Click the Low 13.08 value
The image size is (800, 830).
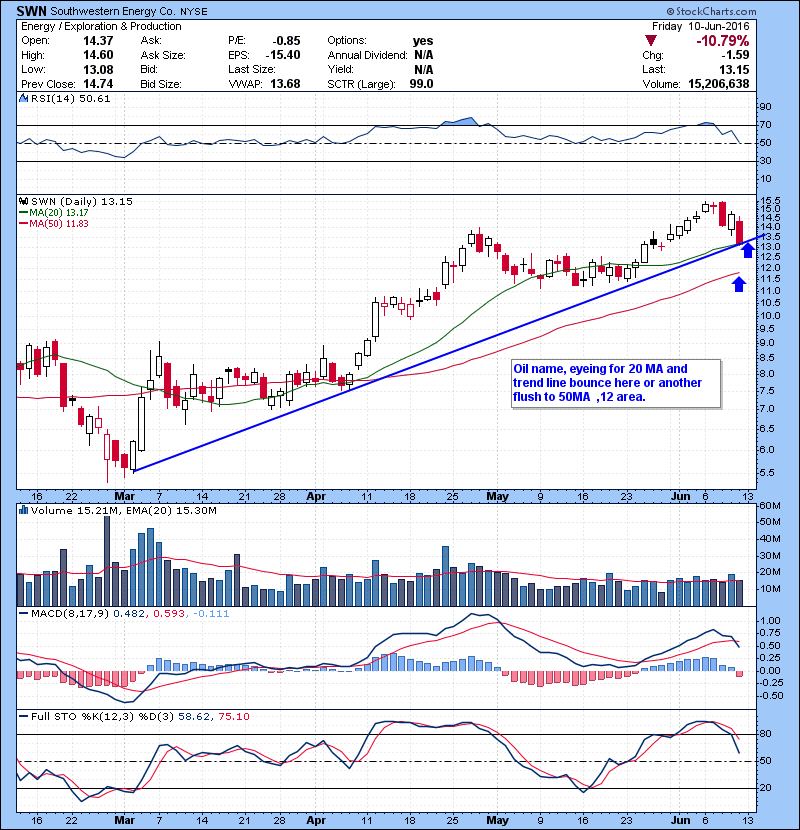98,69
